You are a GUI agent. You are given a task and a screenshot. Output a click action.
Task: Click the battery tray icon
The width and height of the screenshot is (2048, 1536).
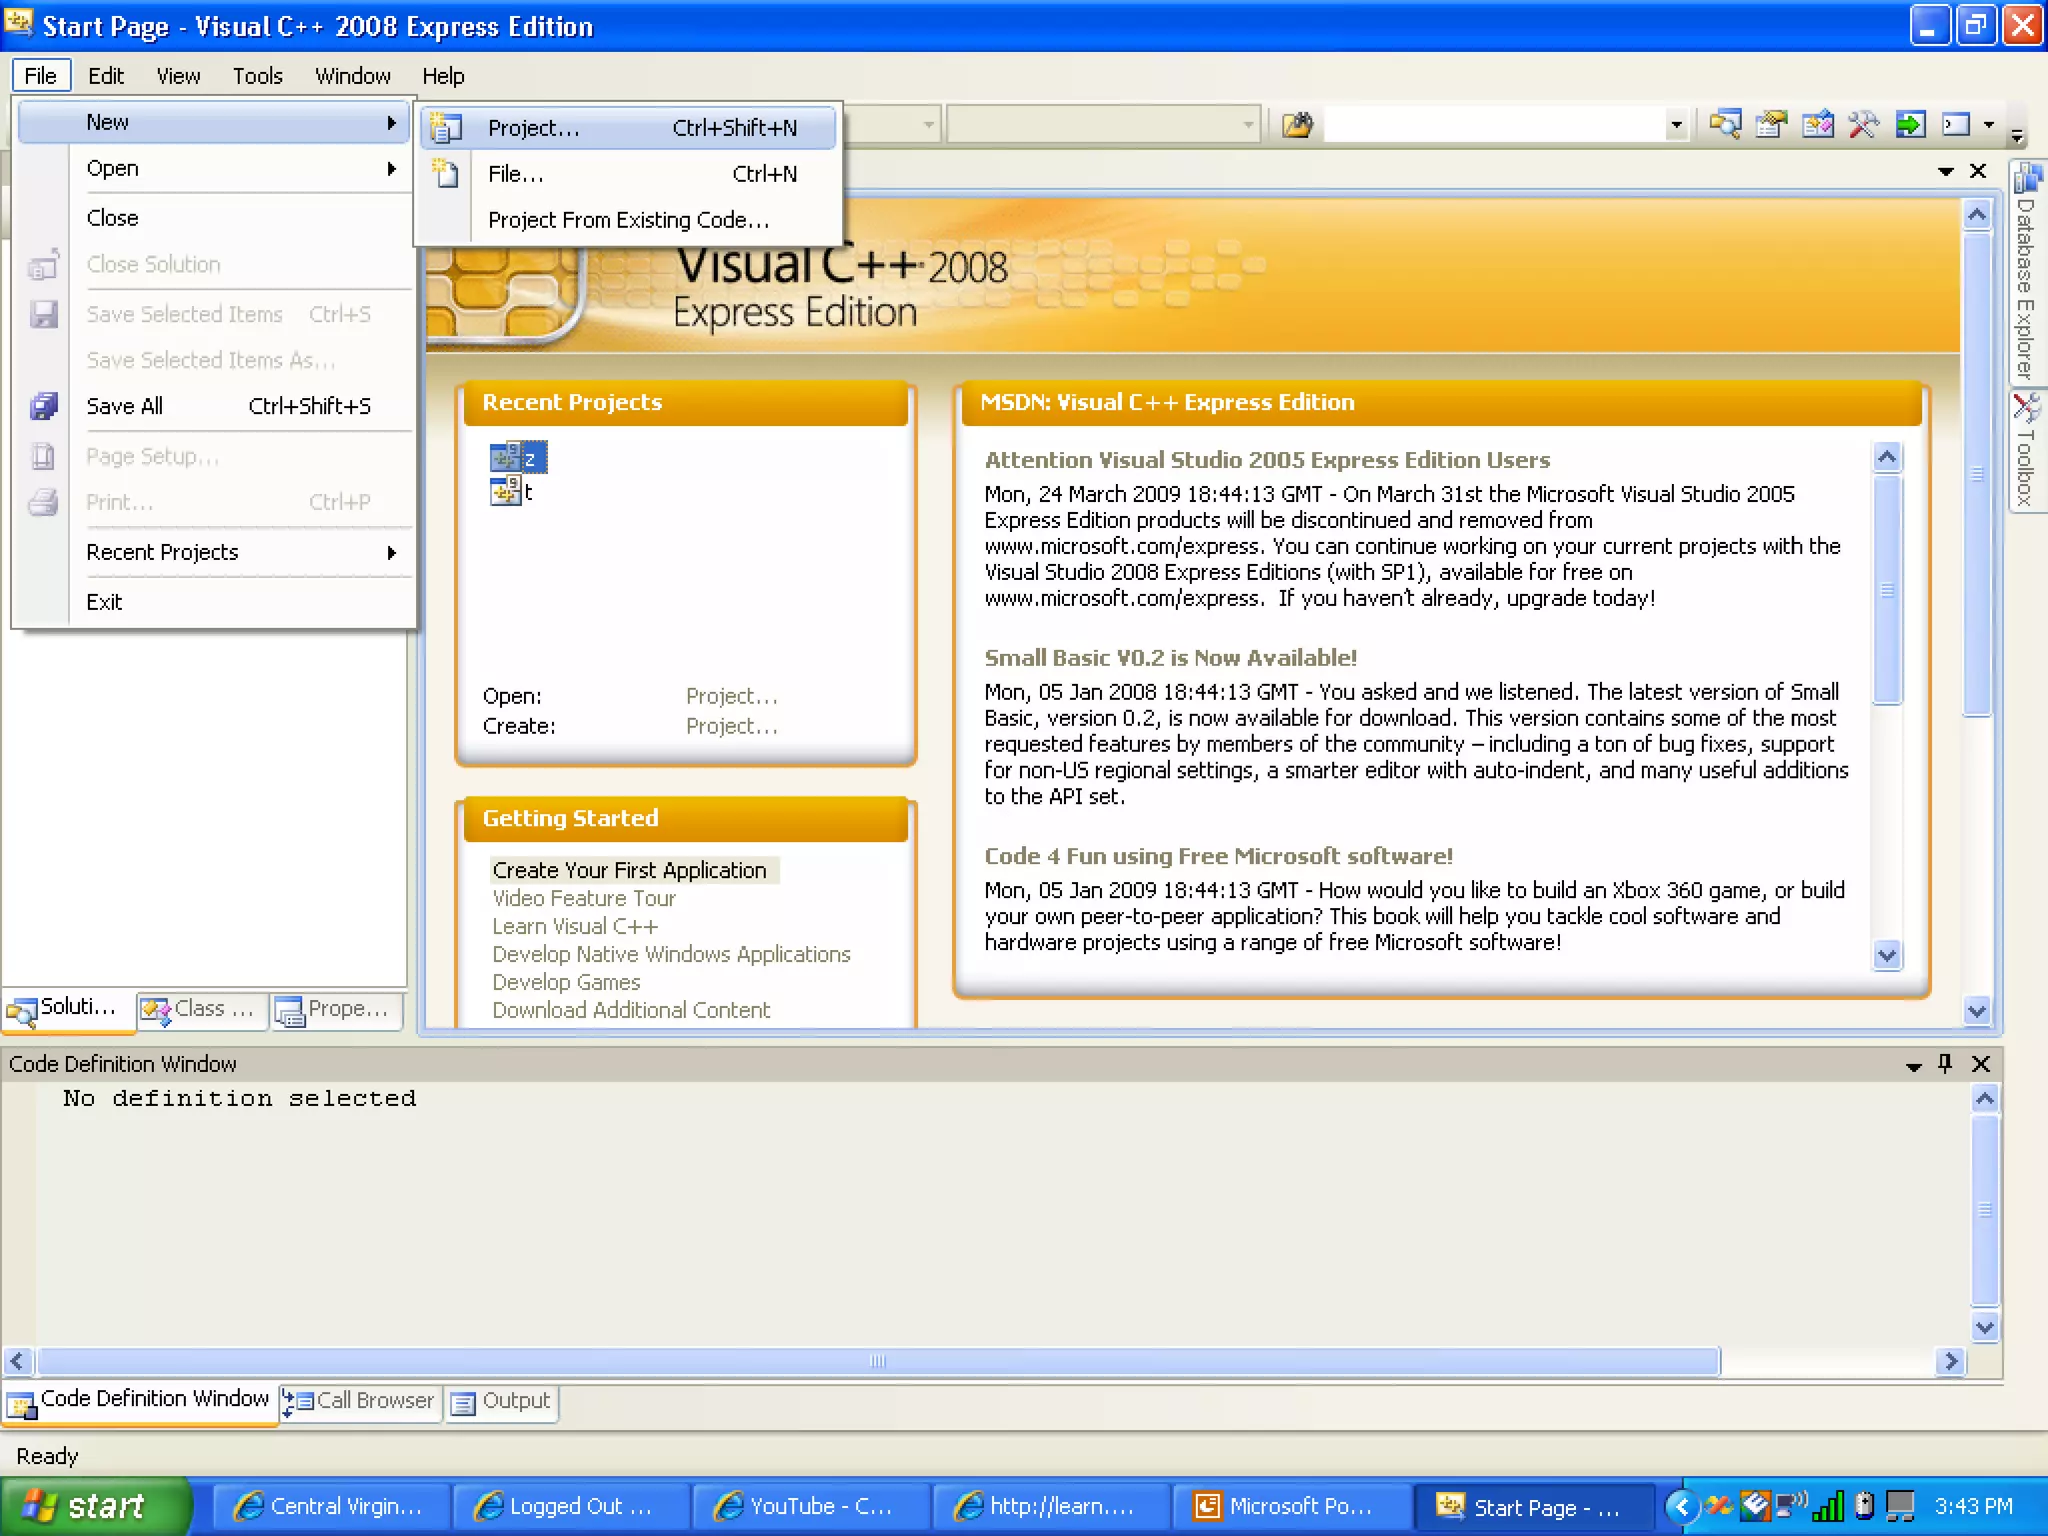tap(1864, 1505)
